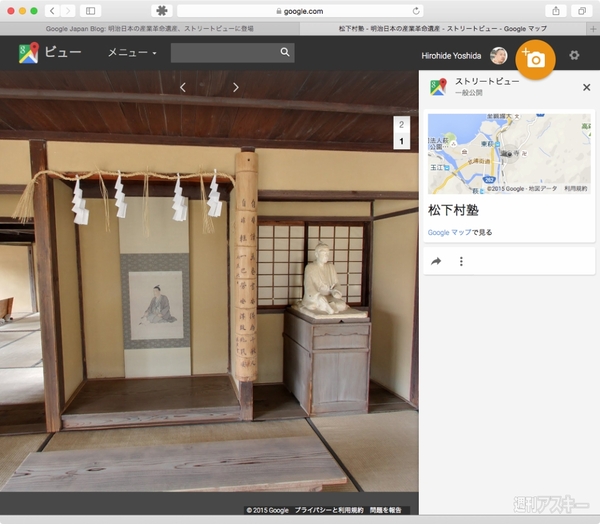600x524 pixels.
Task: Click the 一般公開 visibility label
Action: click(469, 93)
